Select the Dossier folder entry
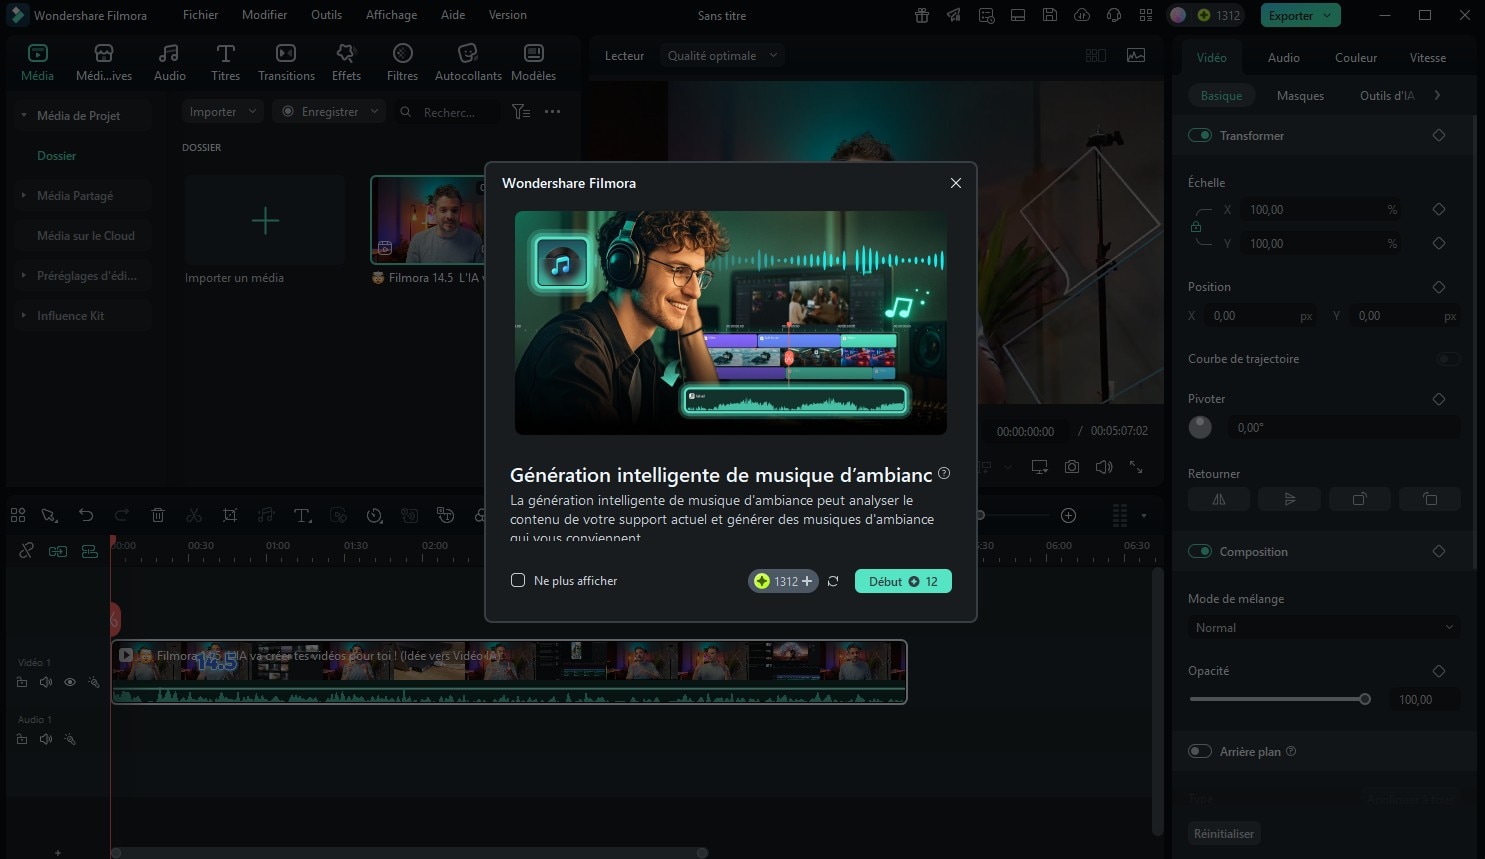 point(56,156)
